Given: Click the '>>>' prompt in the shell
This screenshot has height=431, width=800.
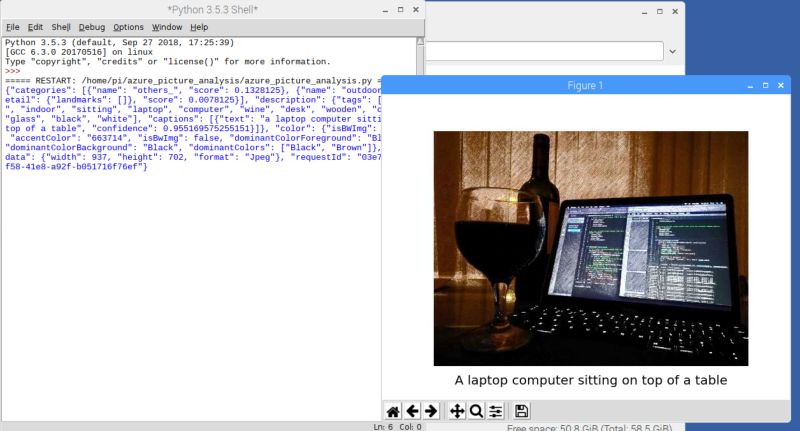Looking at the screenshot, I should pos(13,71).
